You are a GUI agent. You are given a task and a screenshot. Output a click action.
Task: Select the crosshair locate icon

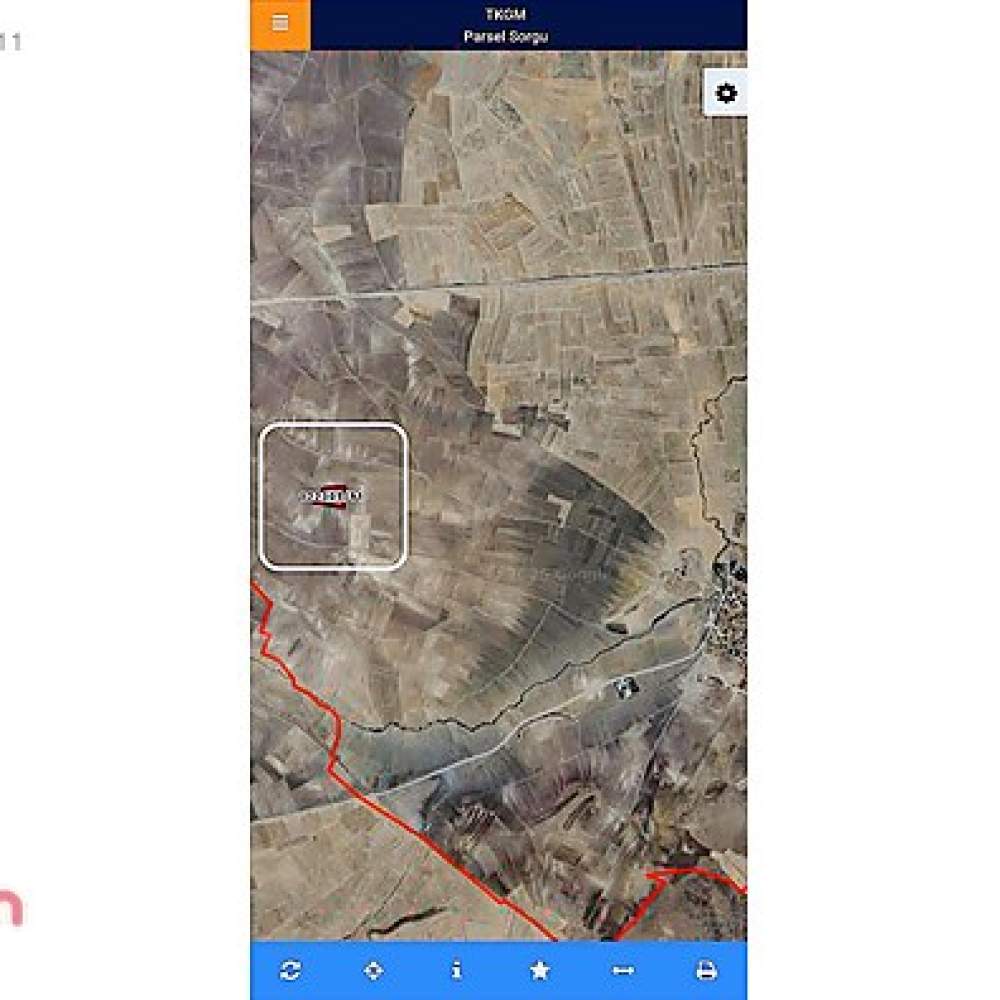[373, 971]
